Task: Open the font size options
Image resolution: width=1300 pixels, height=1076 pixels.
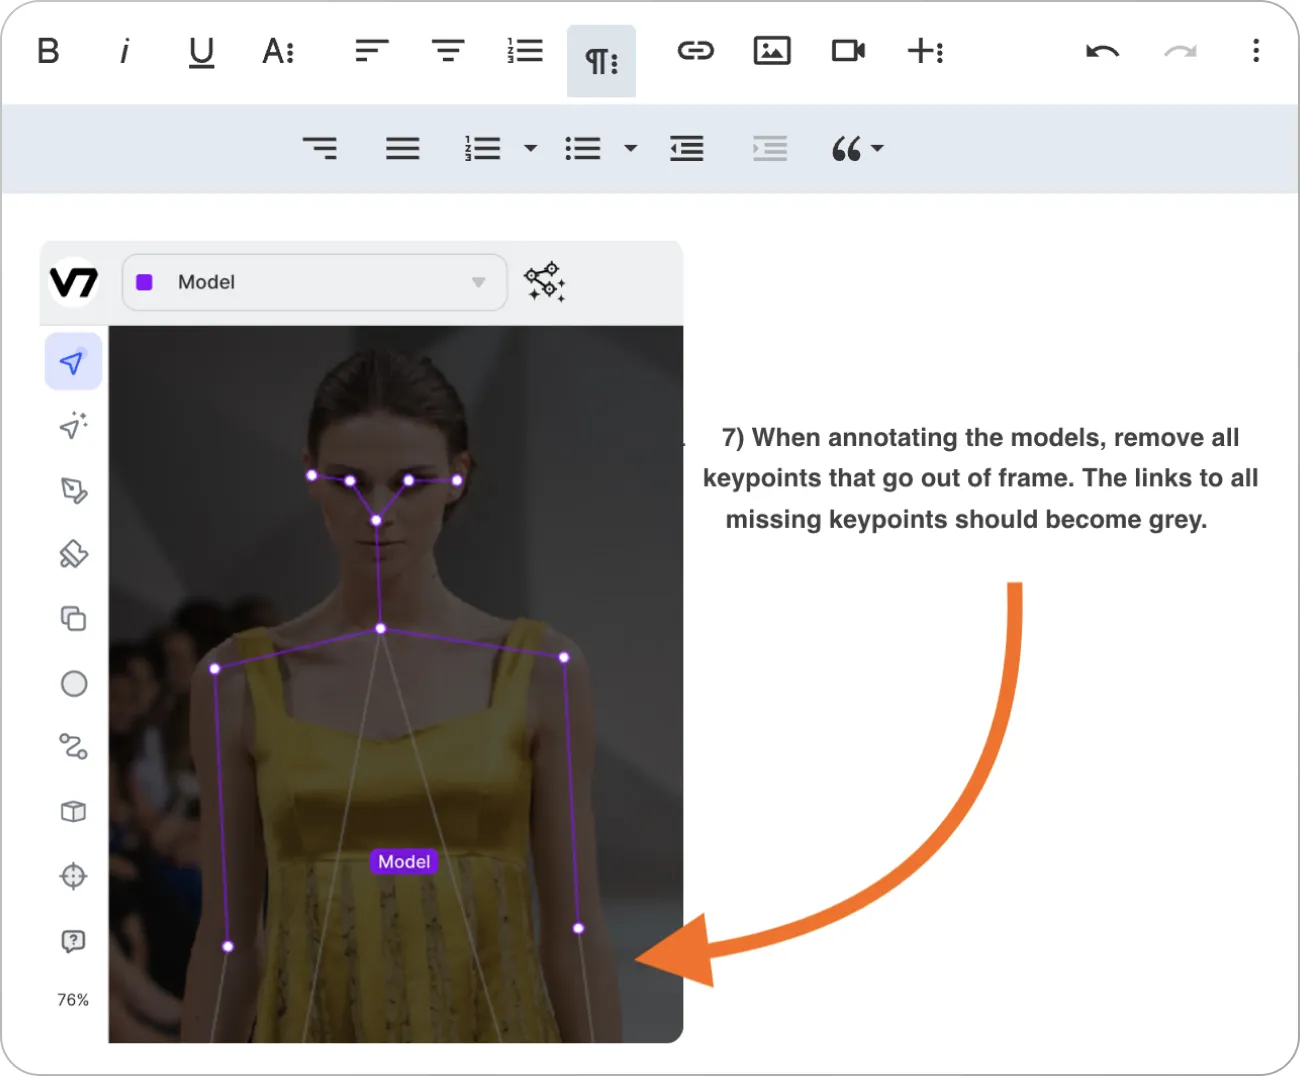Action: click(278, 51)
